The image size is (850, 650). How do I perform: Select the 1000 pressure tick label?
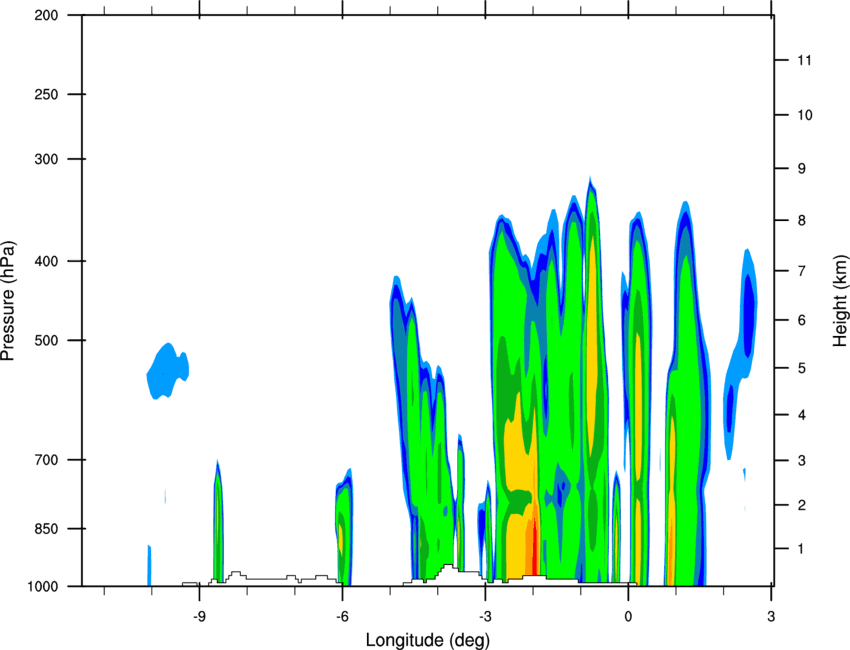pyautogui.click(x=42, y=586)
